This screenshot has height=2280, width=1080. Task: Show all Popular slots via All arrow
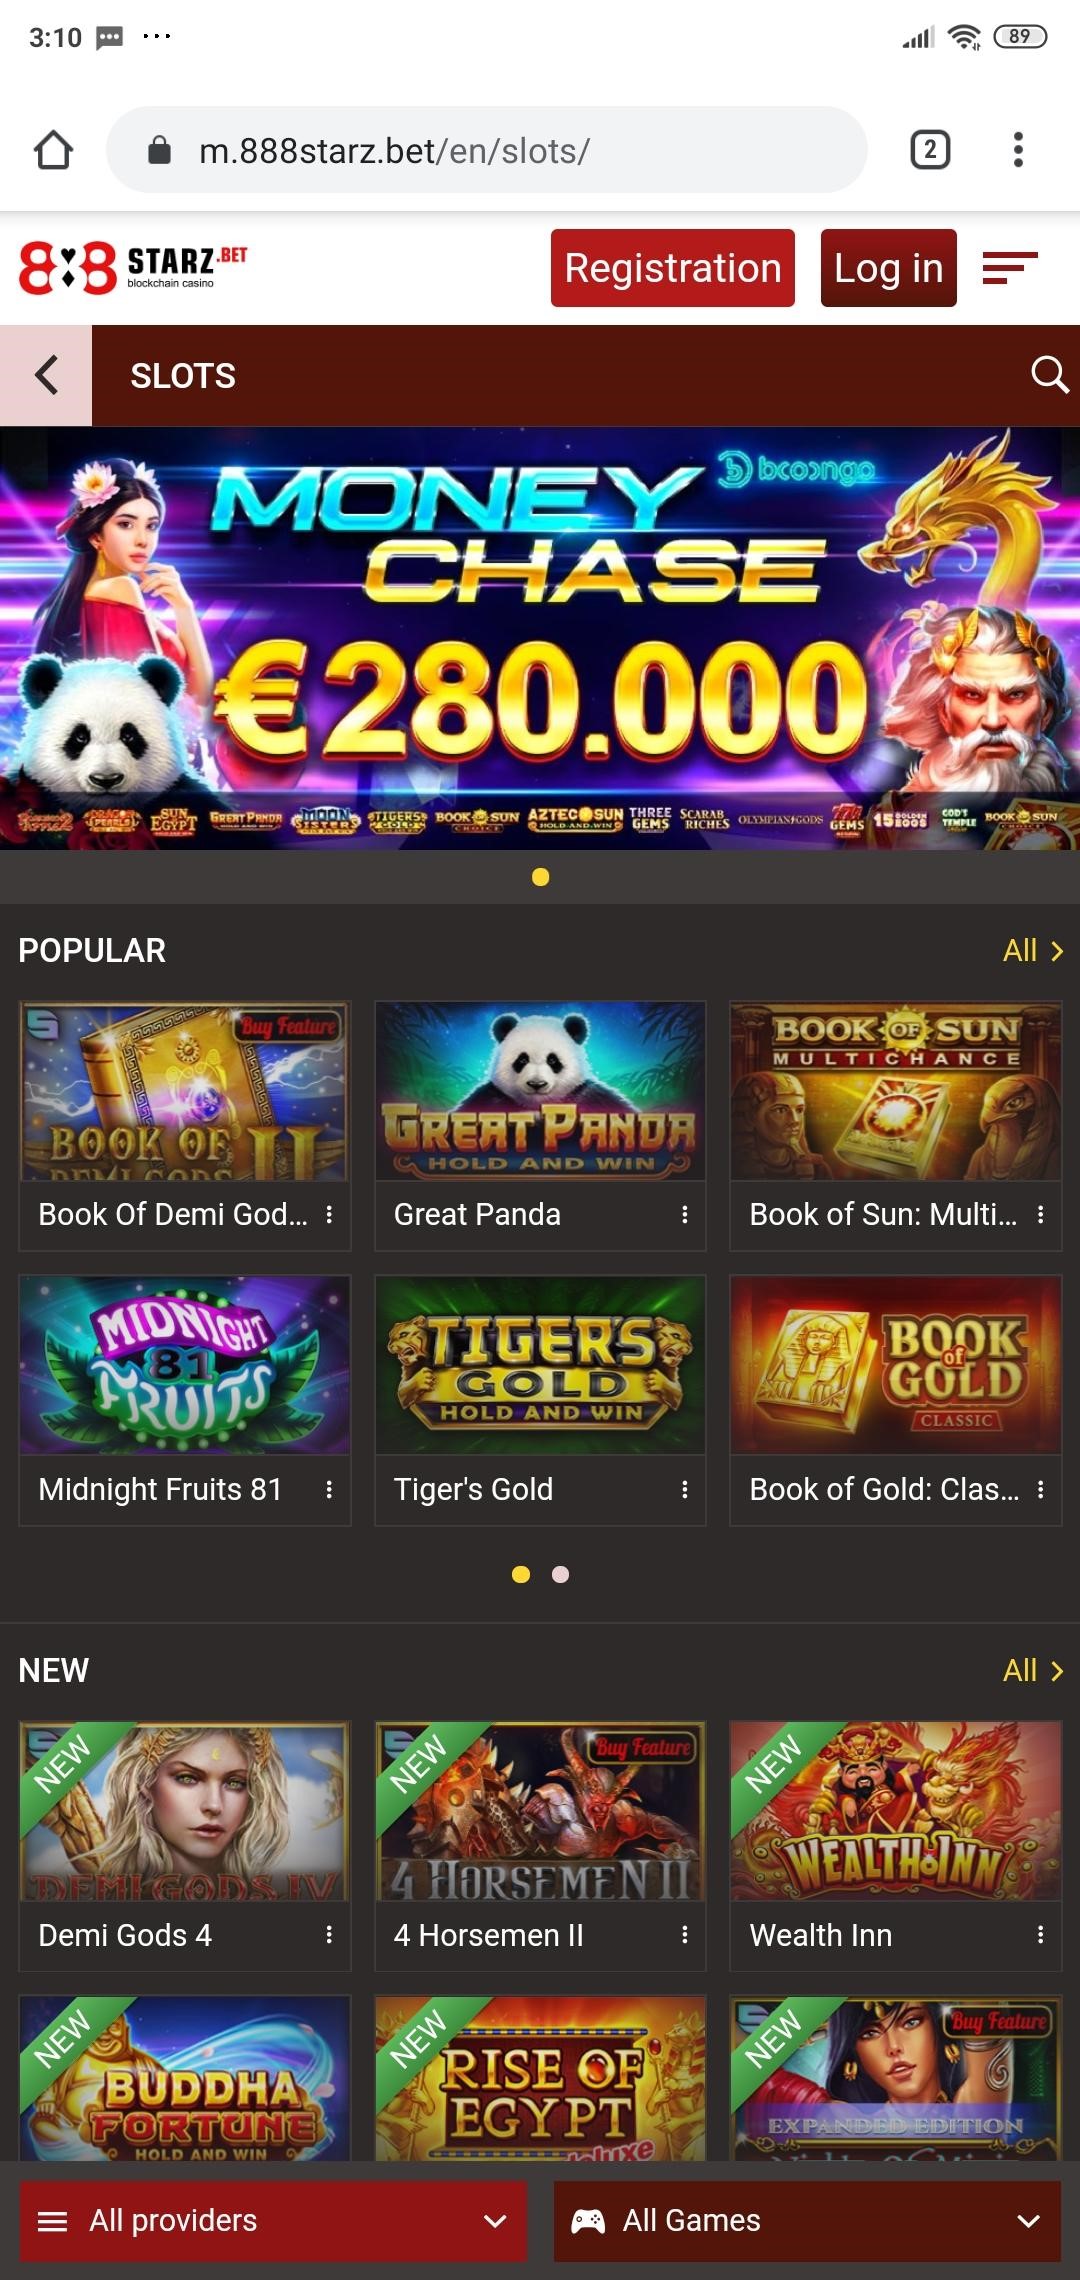tap(1034, 950)
